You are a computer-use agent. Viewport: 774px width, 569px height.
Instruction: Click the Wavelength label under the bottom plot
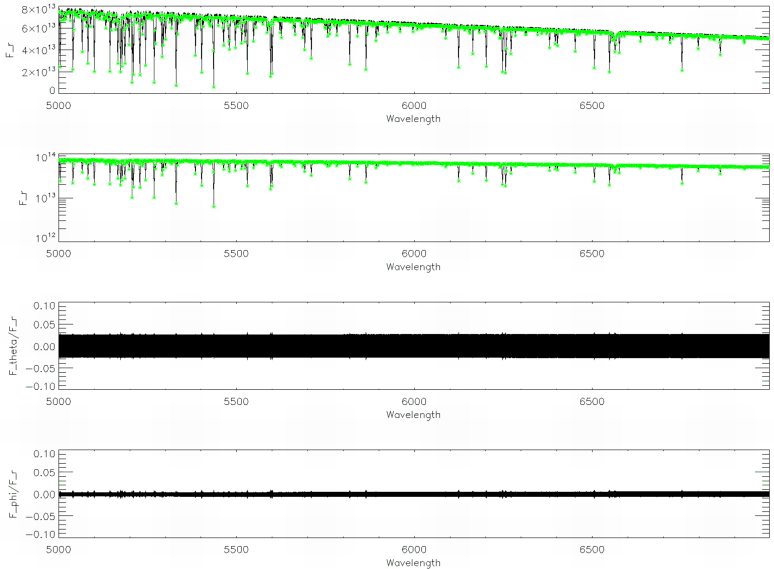(x=412, y=563)
